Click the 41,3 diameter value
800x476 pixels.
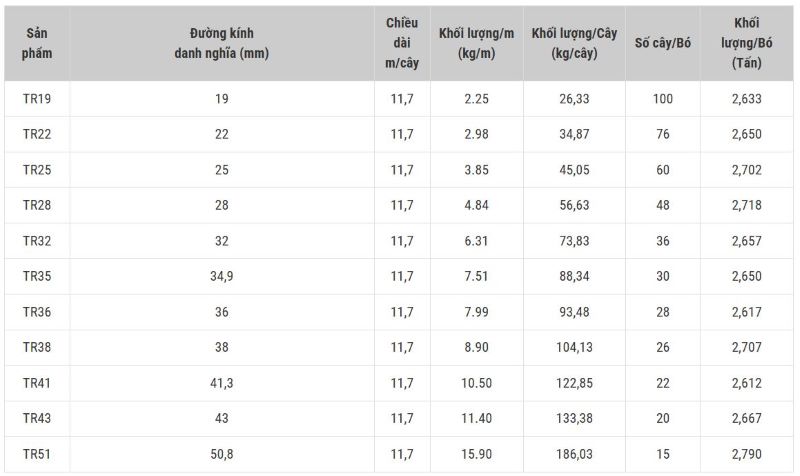click(221, 383)
